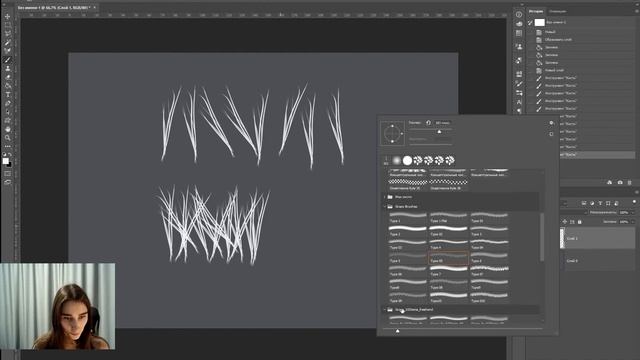Image resolution: width=640 pixels, height=360 pixels.
Task: Change the screen mode at toolbar bottom
Action: coord(7,182)
